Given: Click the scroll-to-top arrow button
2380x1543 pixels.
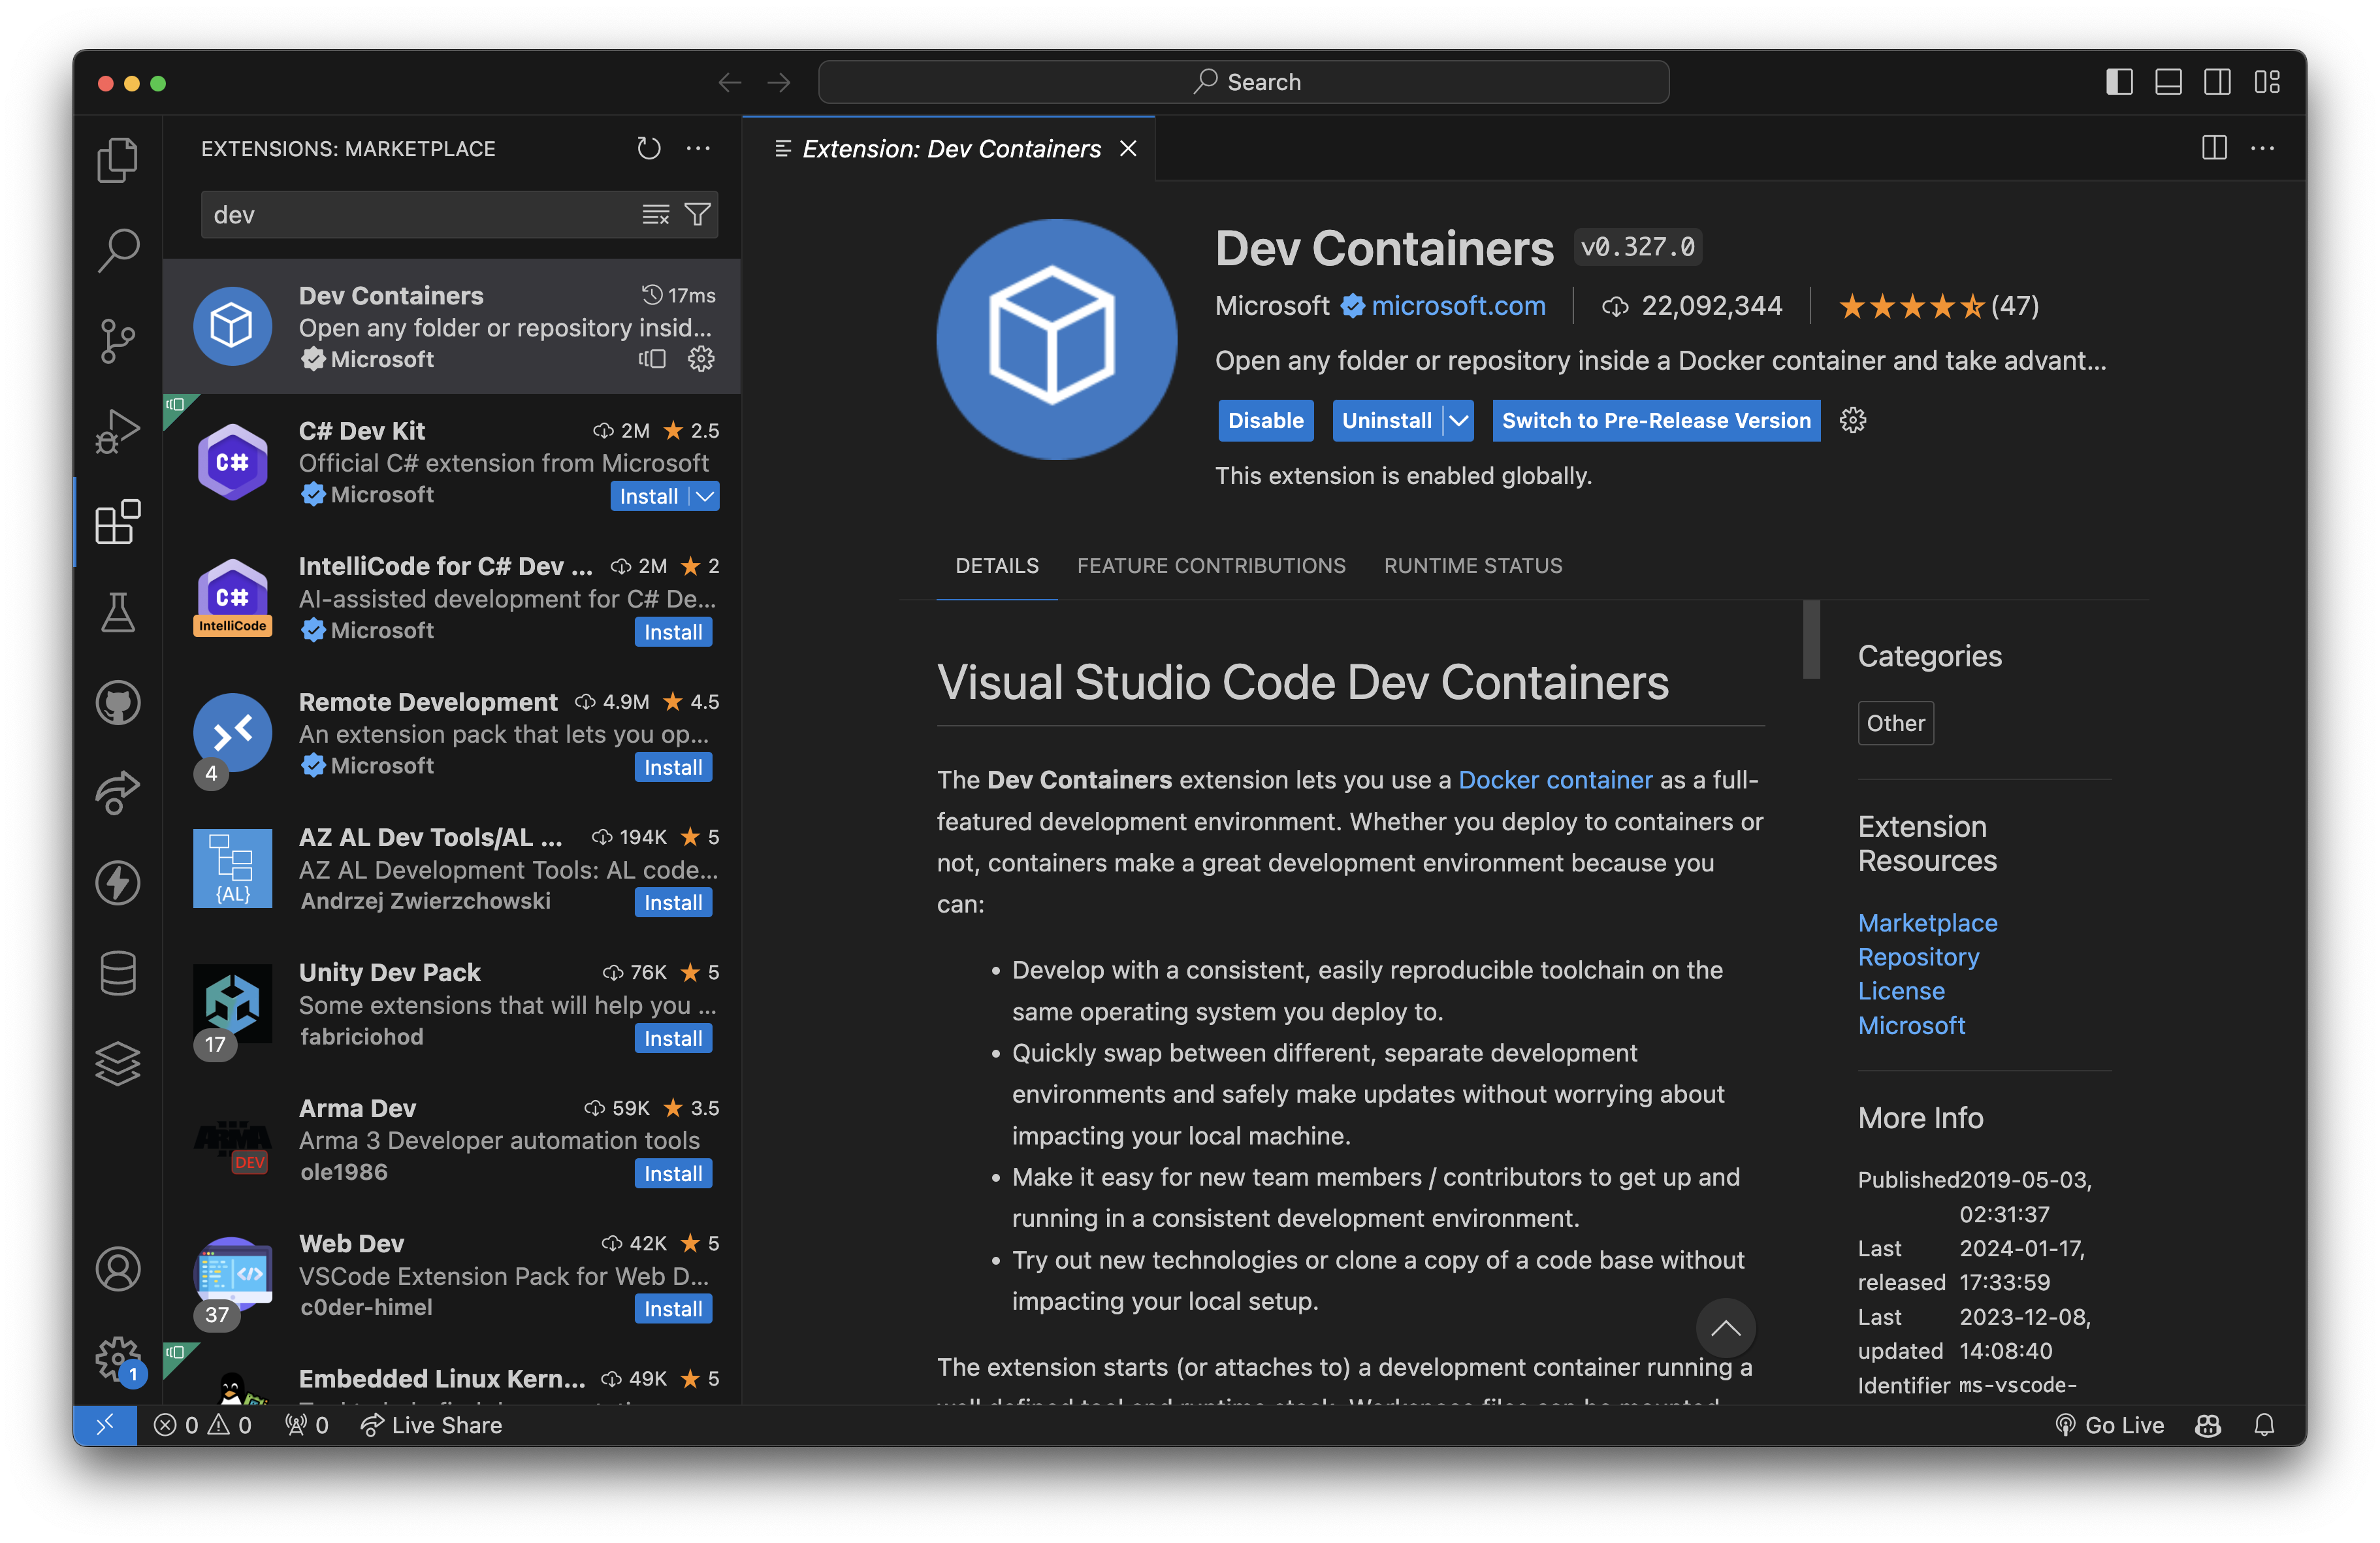Looking at the screenshot, I should 1725,1327.
